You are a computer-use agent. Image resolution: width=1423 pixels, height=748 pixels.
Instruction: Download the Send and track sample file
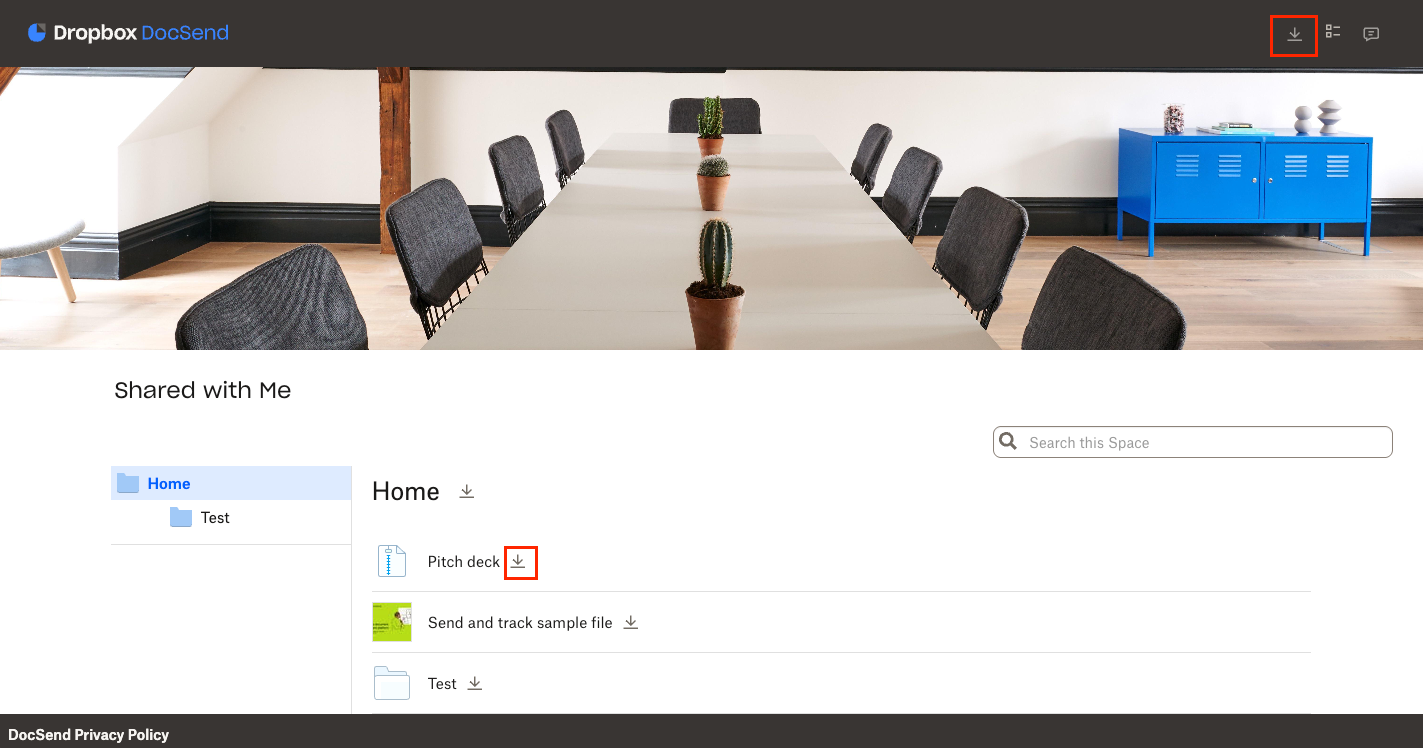click(631, 622)
